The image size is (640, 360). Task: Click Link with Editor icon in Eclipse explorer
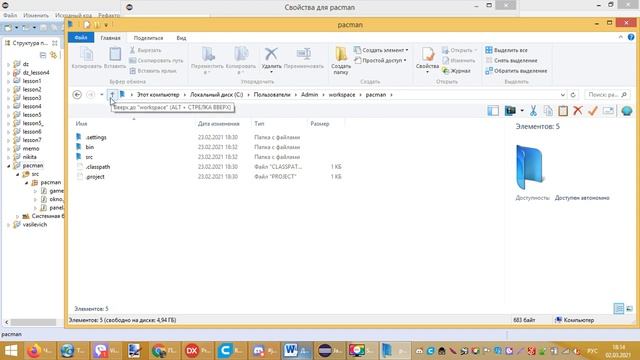(53, 55)
